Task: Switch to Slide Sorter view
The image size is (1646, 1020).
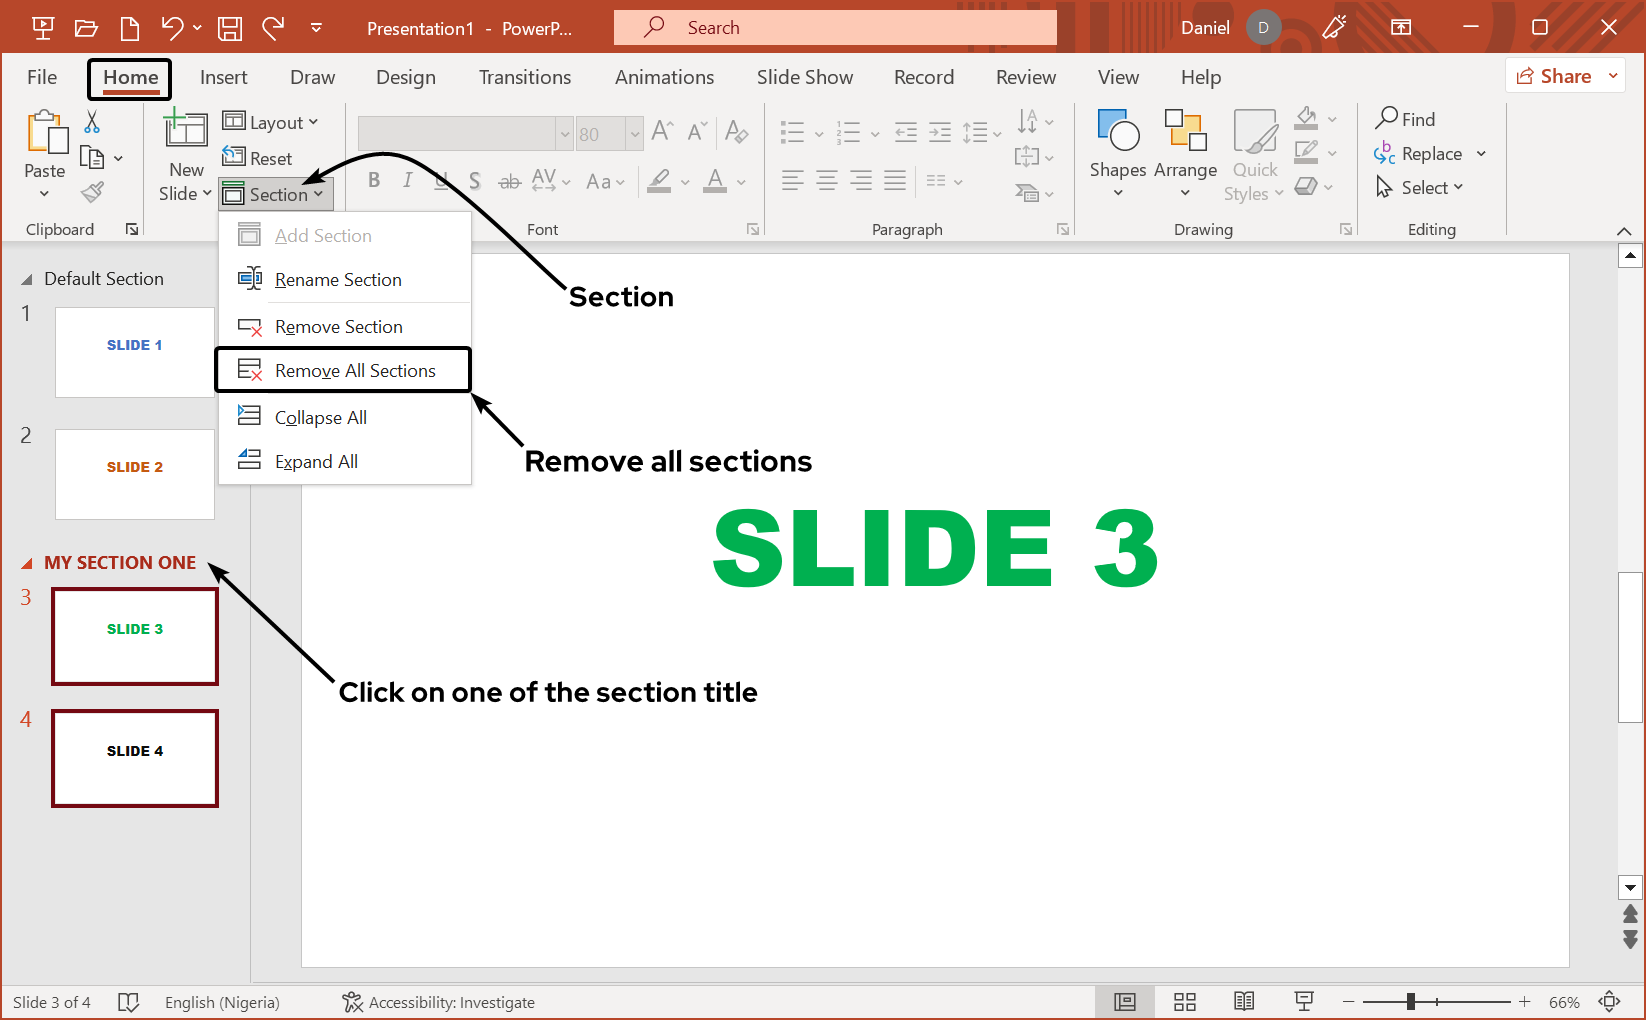Action: (1185, 1001)
